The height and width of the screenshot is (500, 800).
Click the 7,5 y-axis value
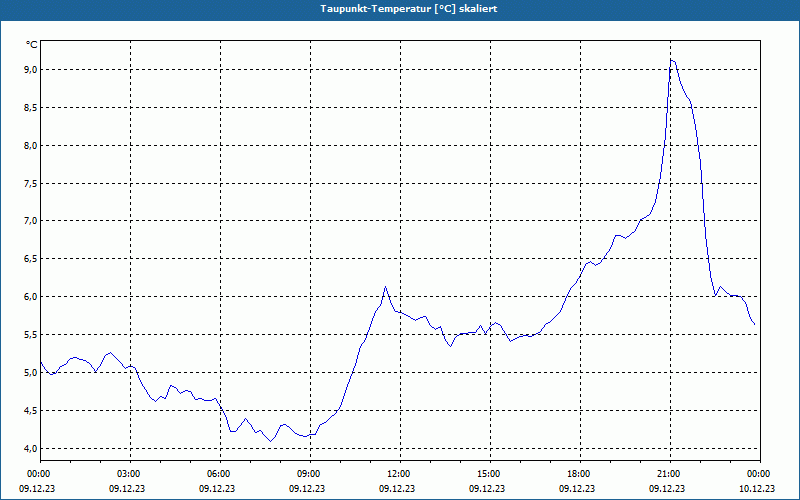tap(31, 183)
